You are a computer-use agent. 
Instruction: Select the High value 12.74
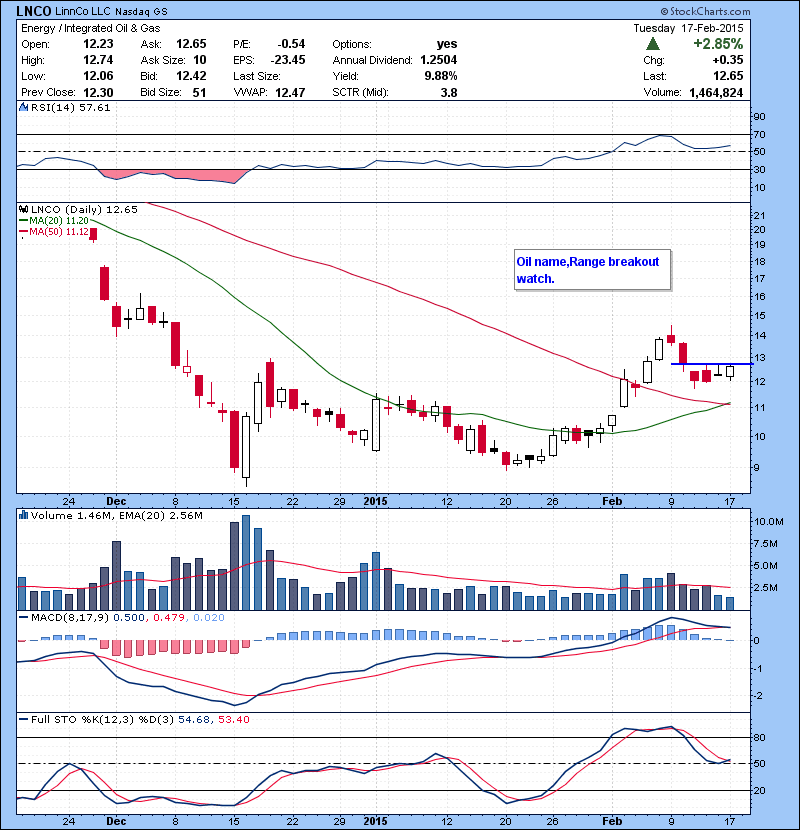point(98,60)
